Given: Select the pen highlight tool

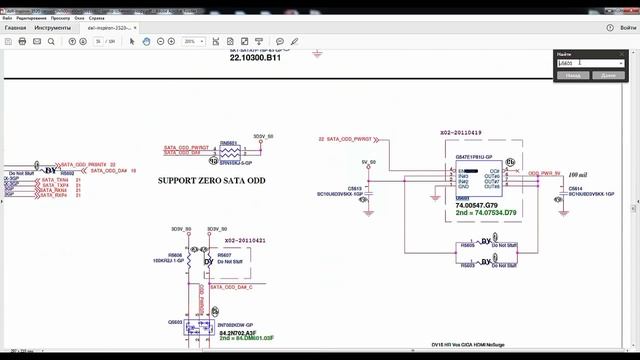Looking at the screenshot, I should tap(294, 42).
